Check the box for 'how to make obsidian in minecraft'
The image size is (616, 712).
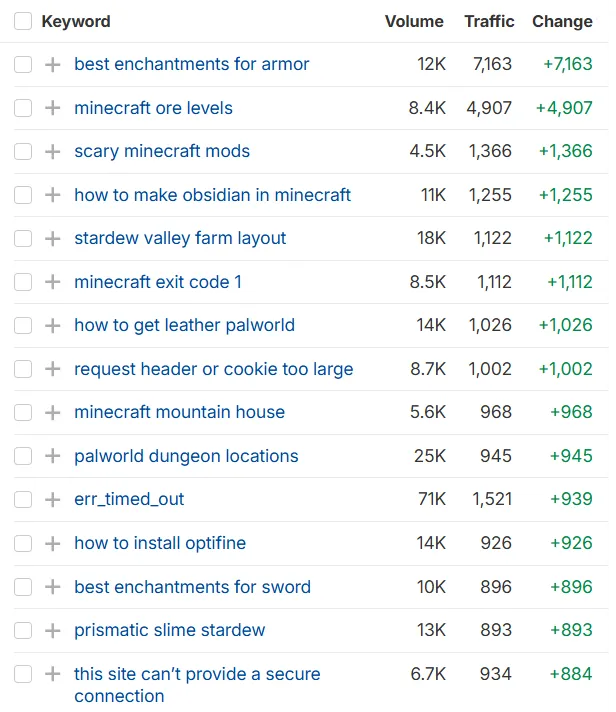pyautogui.click(x=23, y=195)
